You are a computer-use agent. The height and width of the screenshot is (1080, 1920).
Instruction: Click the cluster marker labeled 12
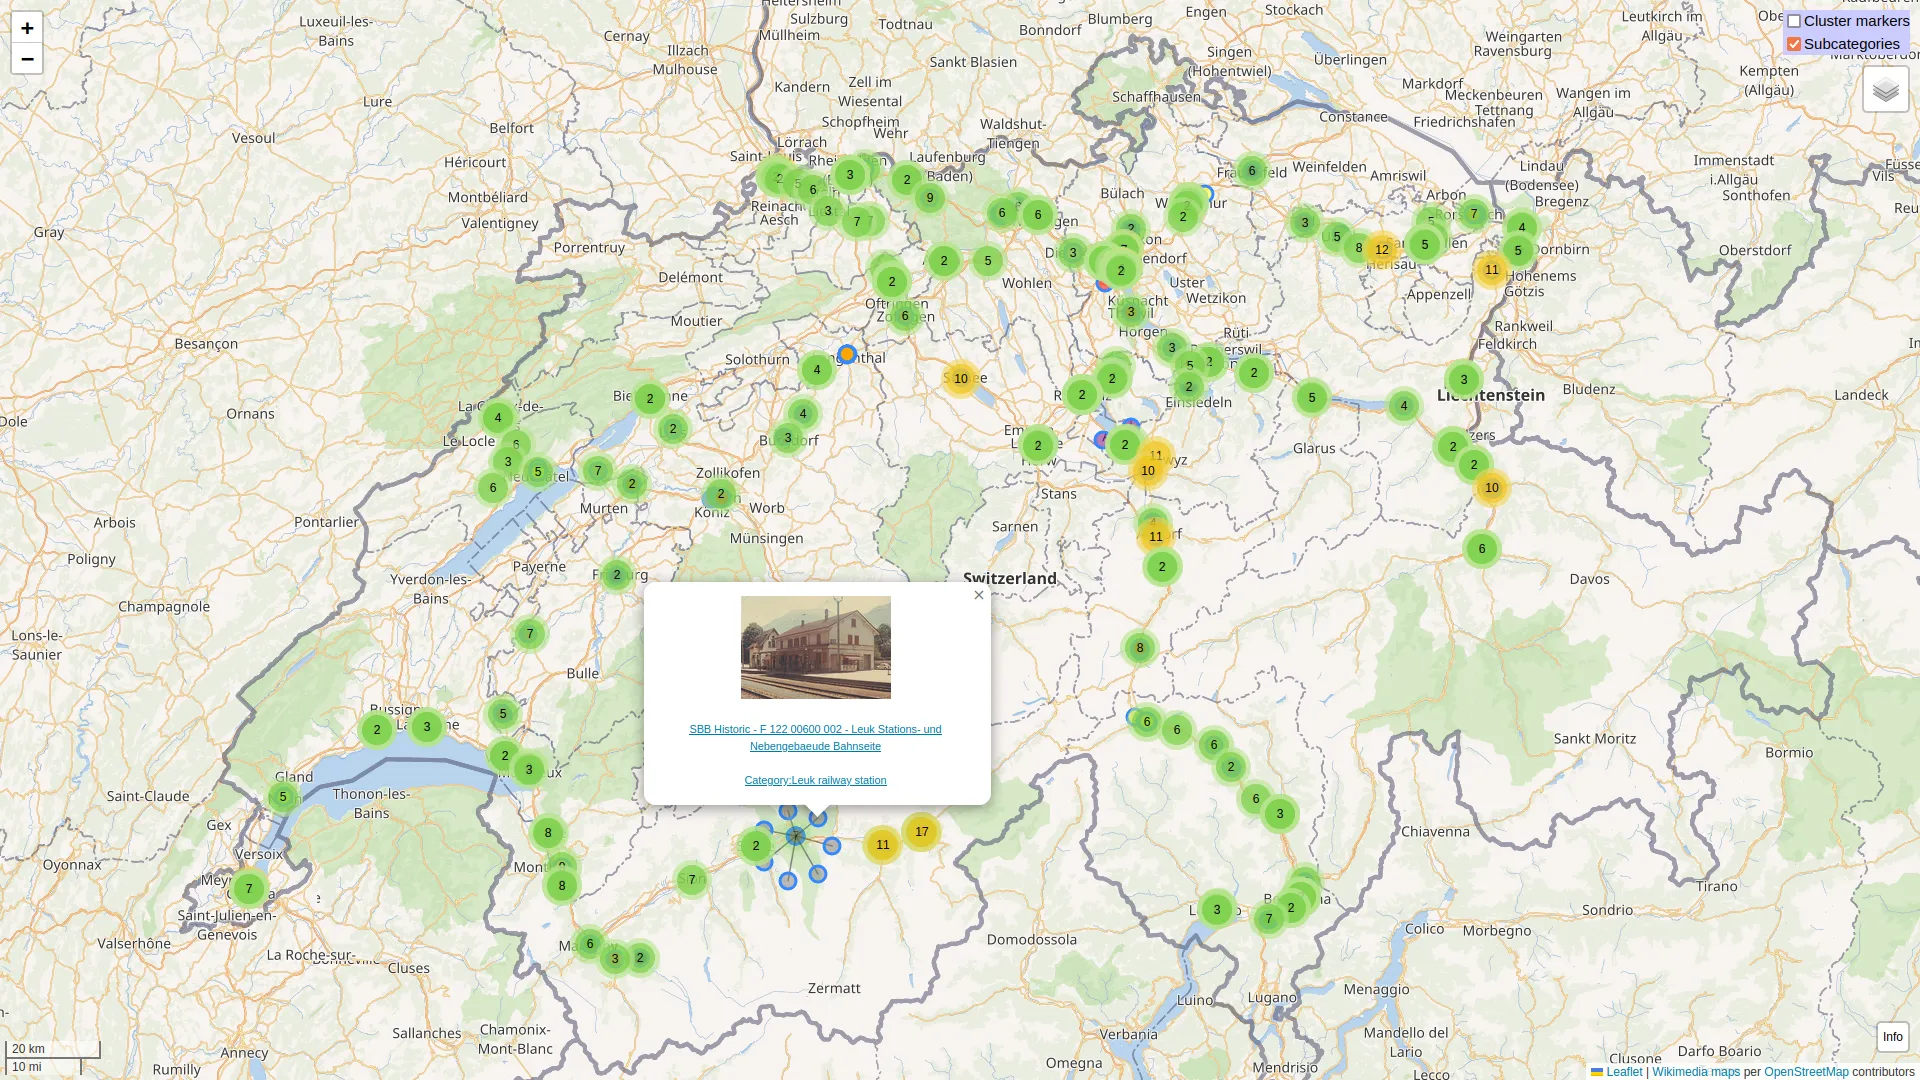click(x=1381, y=250)
